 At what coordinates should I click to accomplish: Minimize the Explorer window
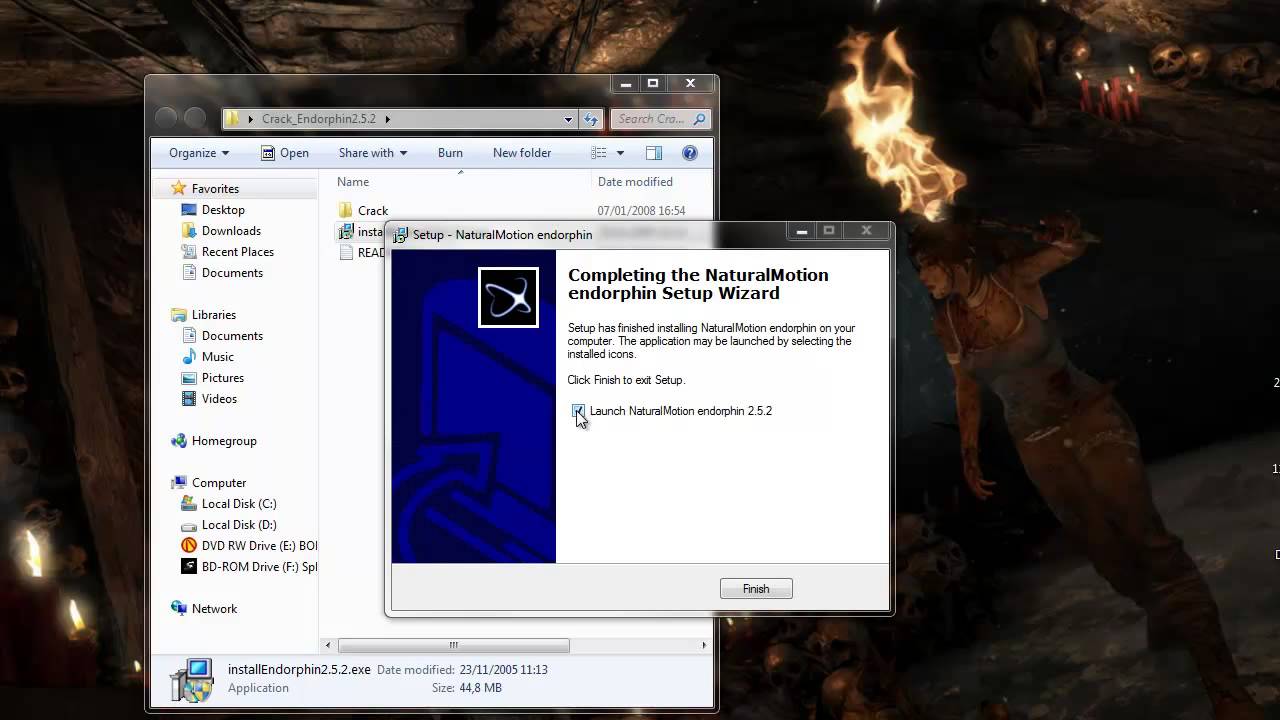point(626,84)
